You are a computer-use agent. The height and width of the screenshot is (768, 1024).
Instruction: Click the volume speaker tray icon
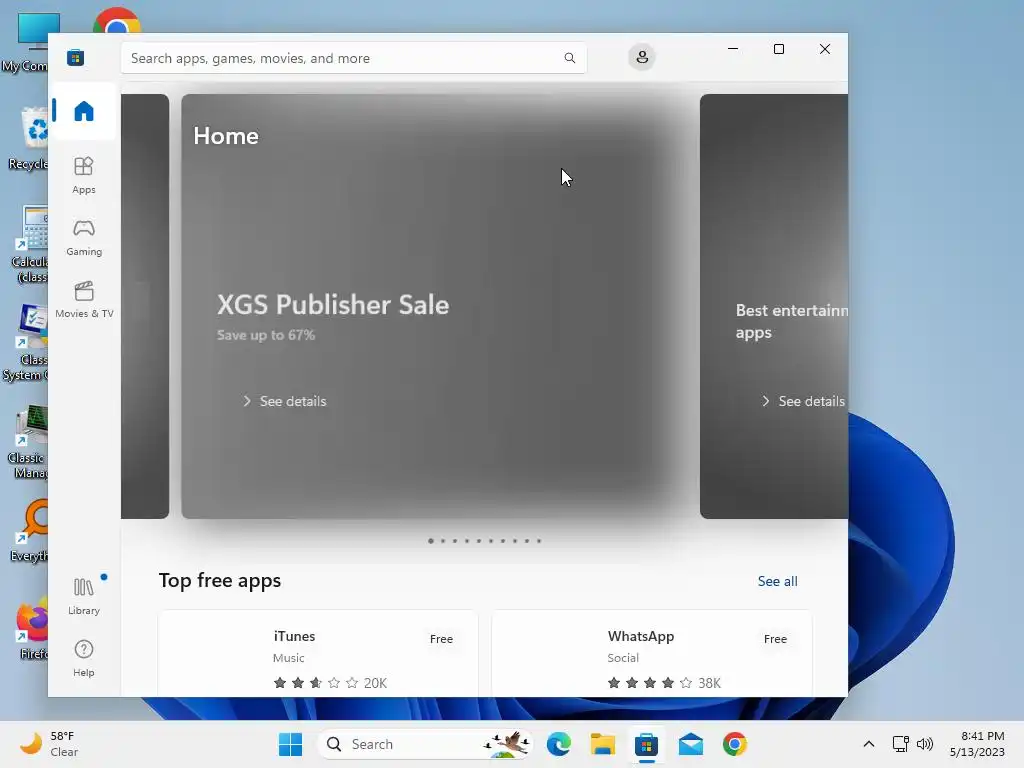coord(924,744)
